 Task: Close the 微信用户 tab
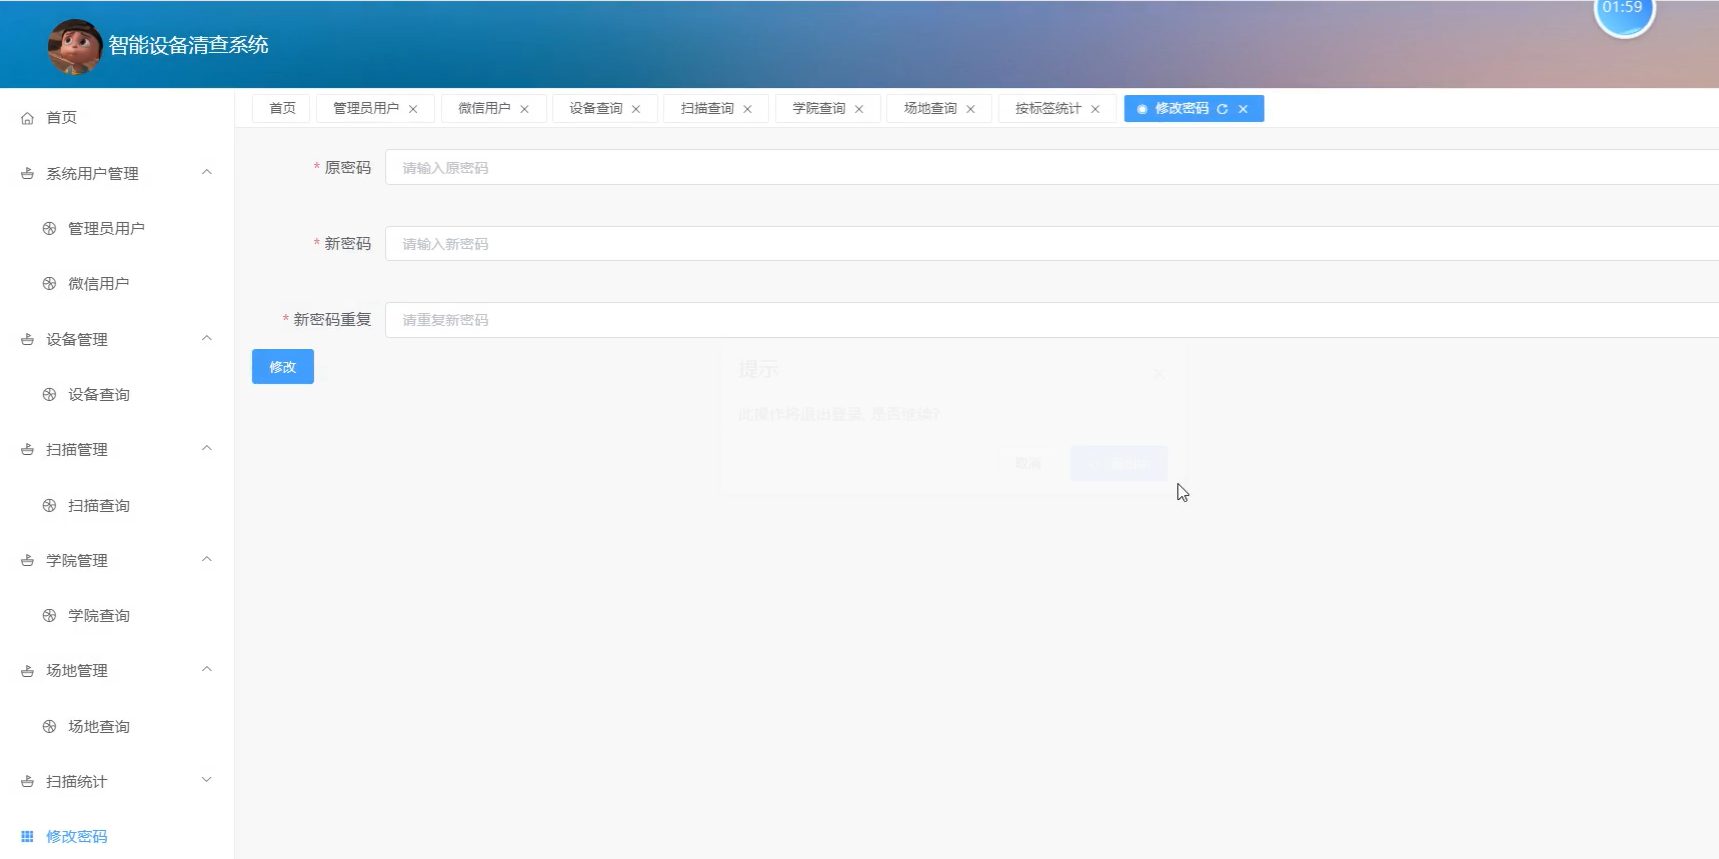click(x=524, y=109)
